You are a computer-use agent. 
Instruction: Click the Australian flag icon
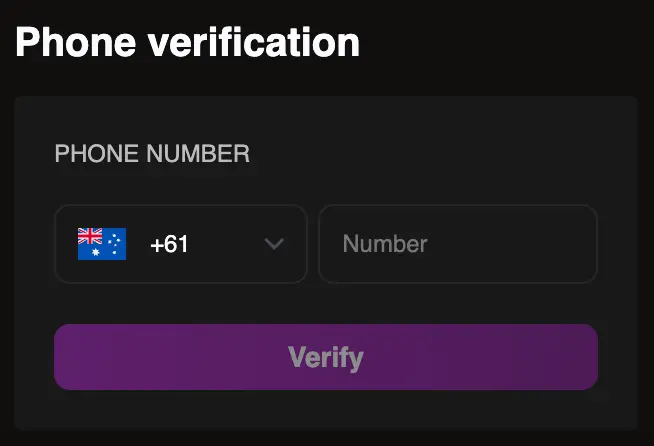(x=102, y=244)
